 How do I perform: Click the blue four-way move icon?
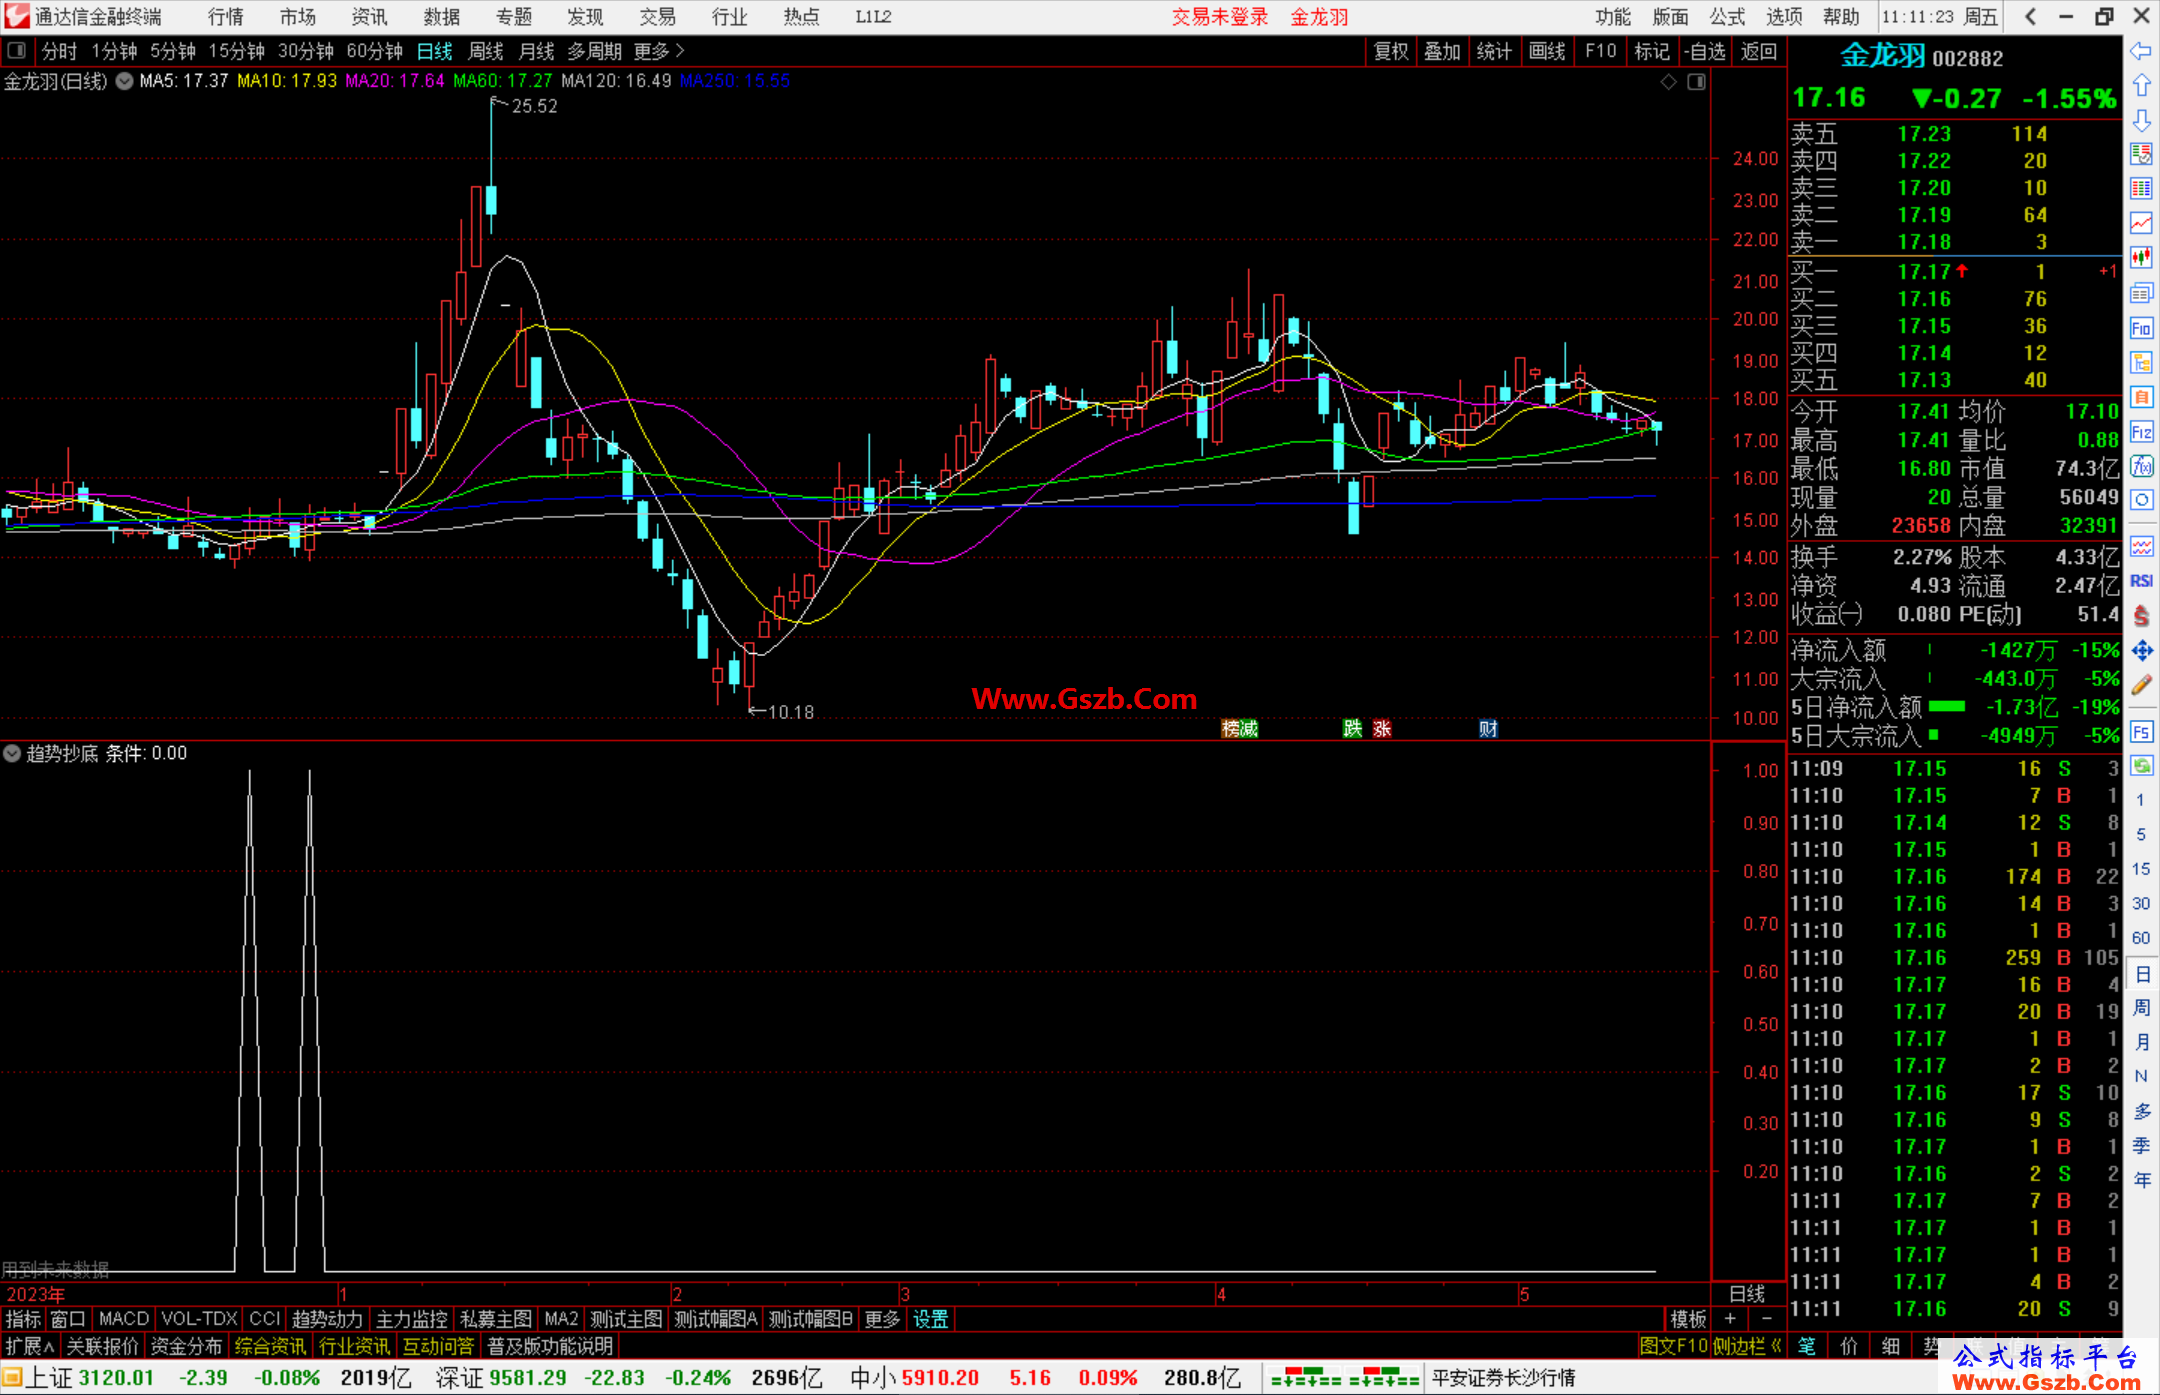[2141, 650]
